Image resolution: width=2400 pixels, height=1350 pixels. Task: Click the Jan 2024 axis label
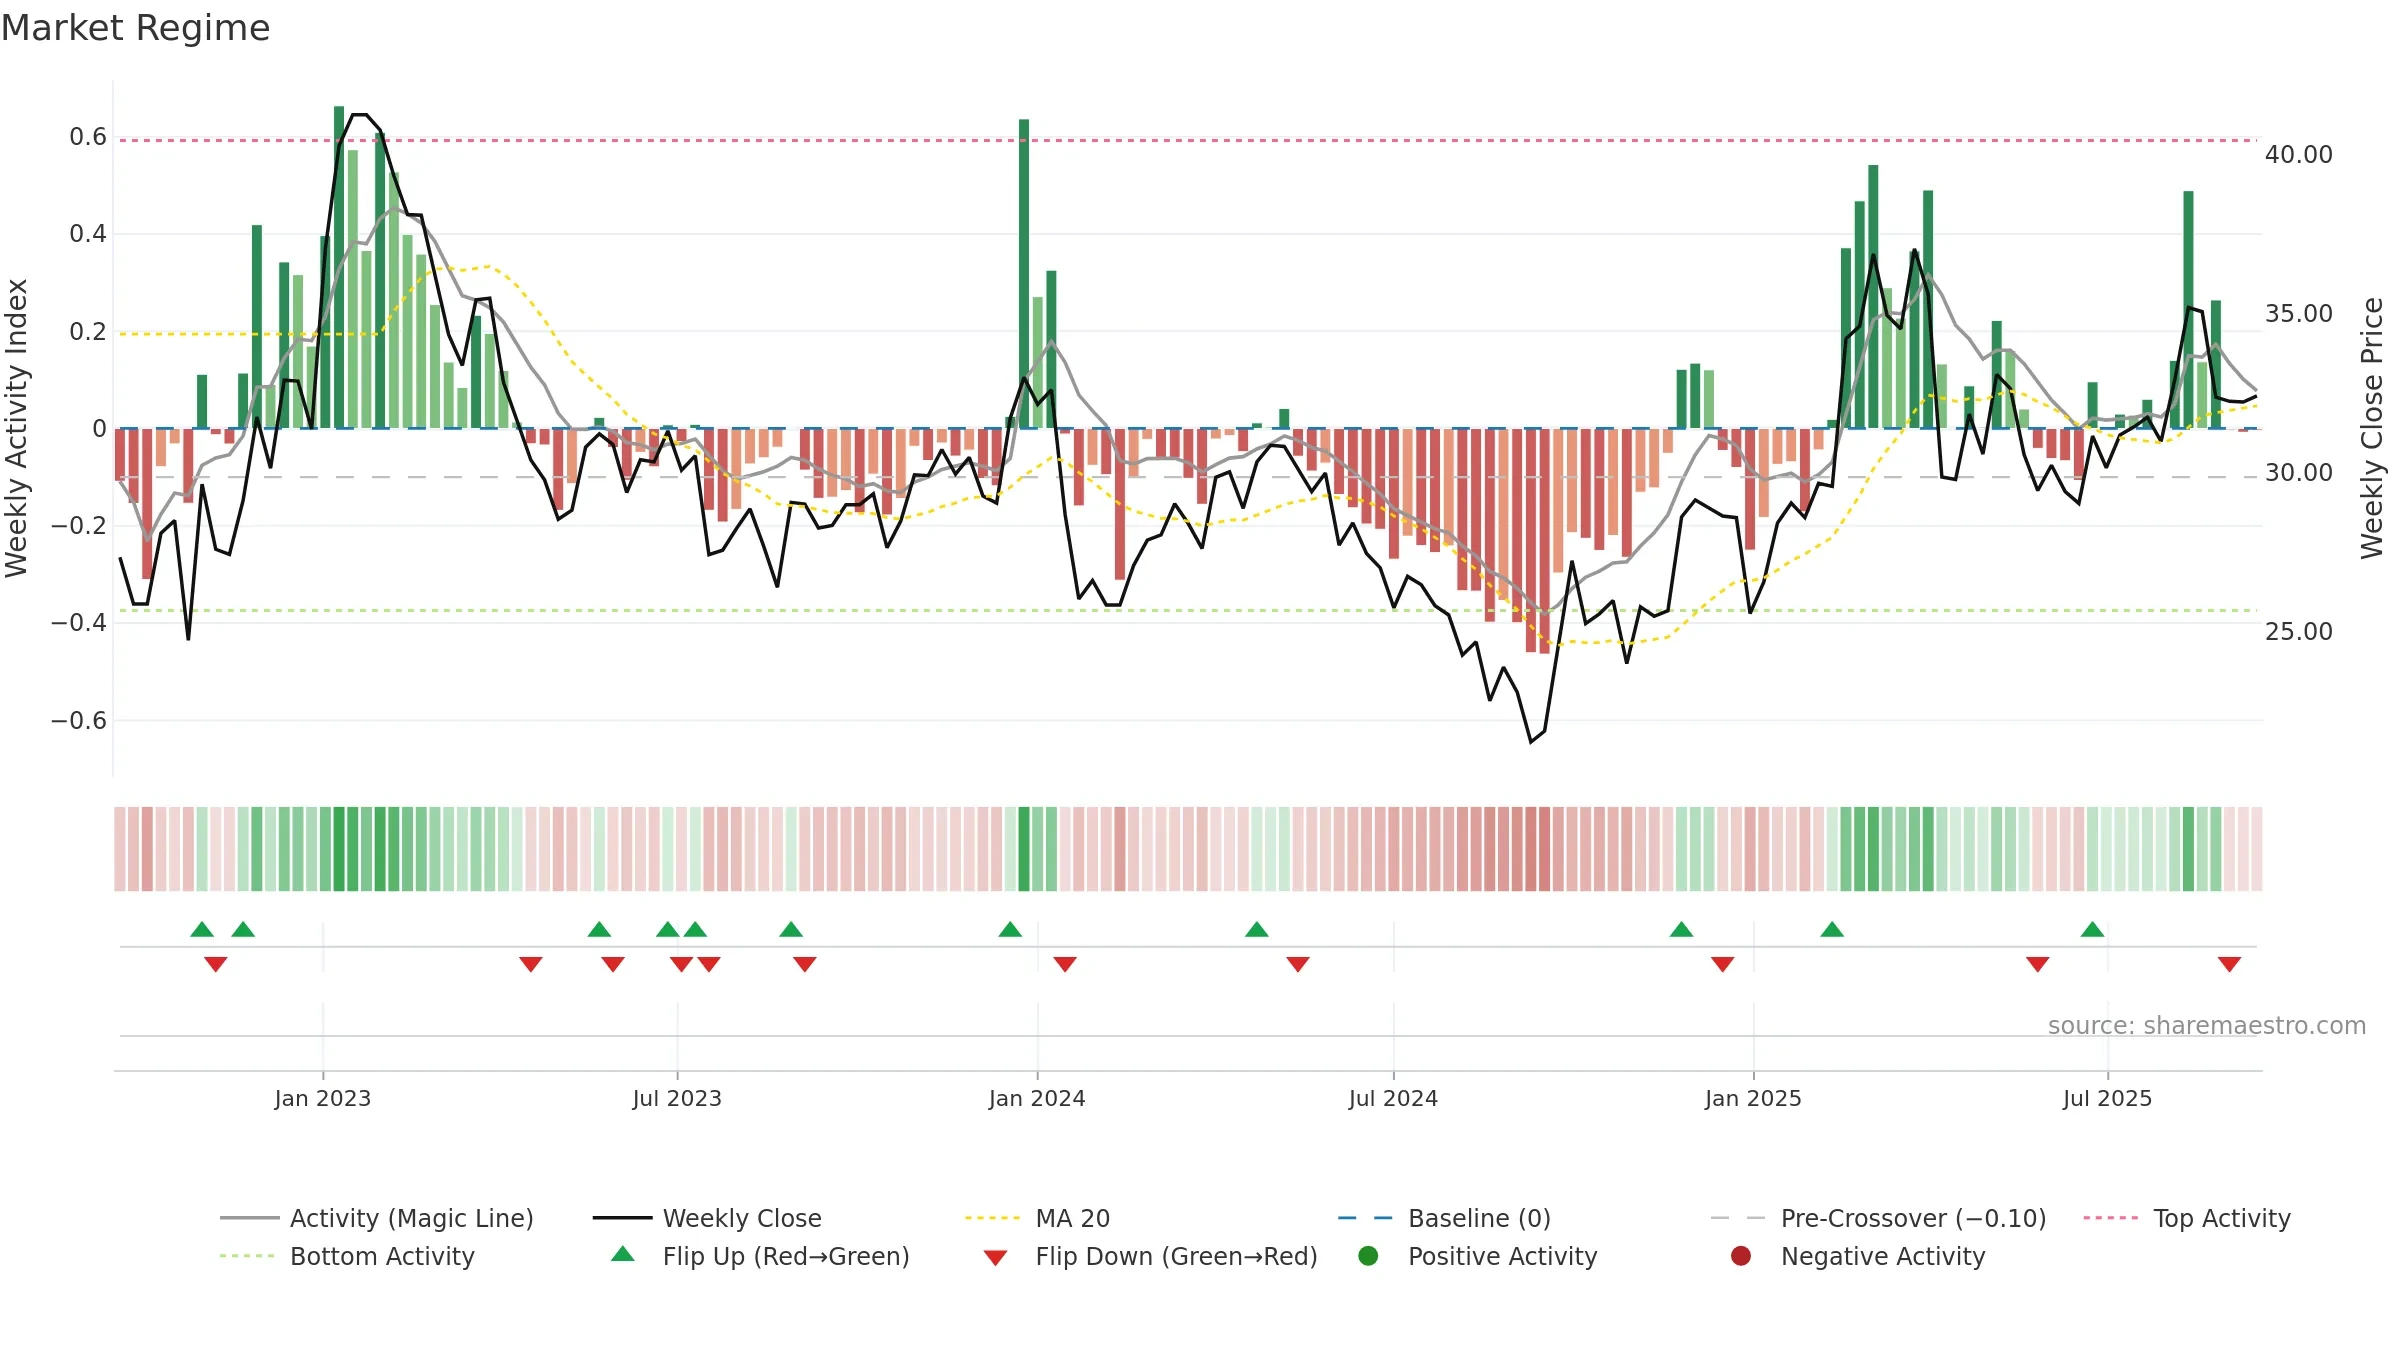(x=1037, y=1098)
